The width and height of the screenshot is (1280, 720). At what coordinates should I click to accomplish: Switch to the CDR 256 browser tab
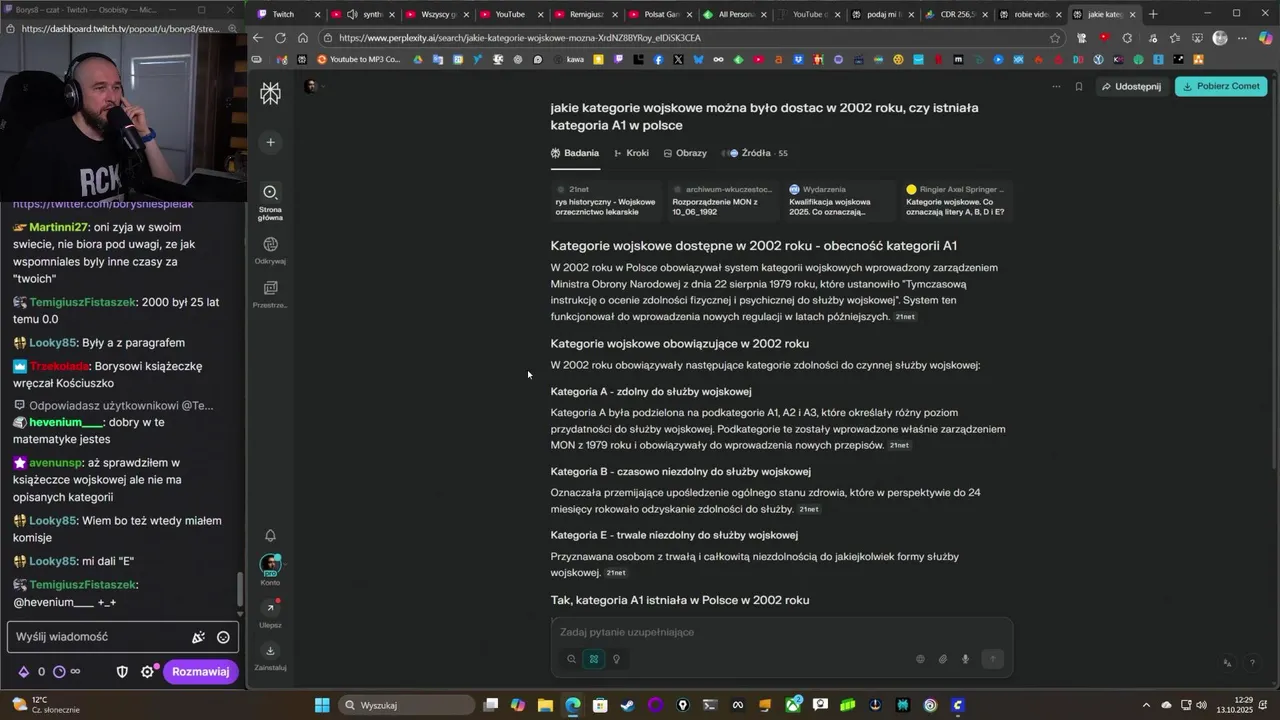[958, 14]
